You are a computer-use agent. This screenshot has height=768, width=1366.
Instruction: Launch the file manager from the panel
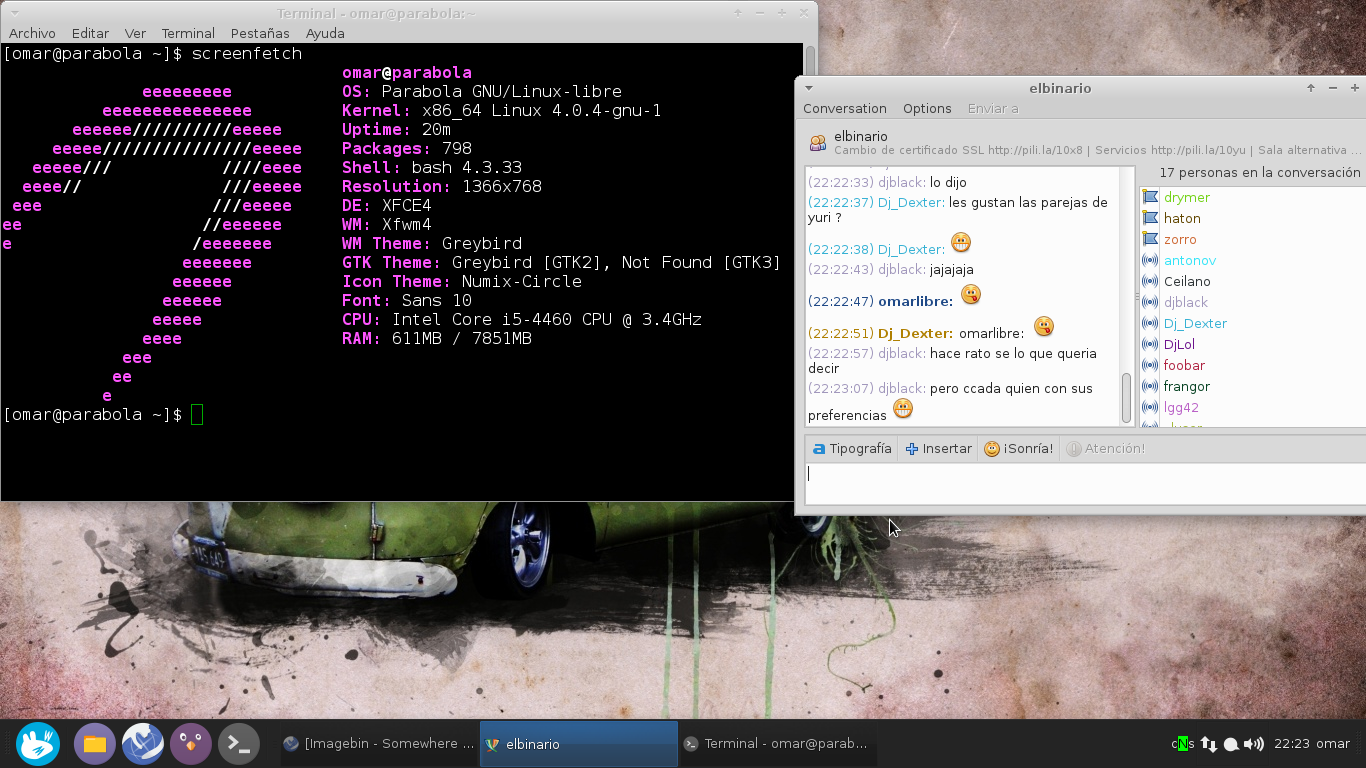[95, 744]
